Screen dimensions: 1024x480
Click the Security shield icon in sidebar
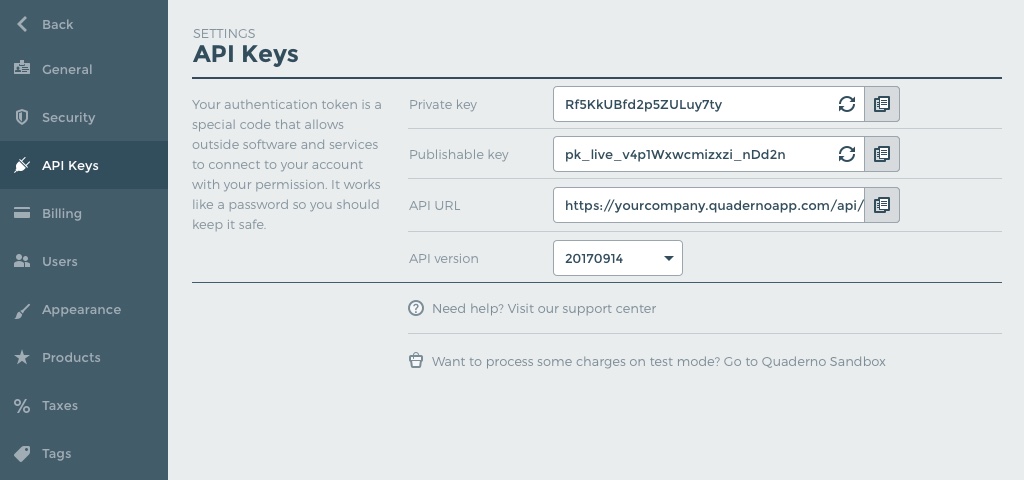(x=22, y=118)
